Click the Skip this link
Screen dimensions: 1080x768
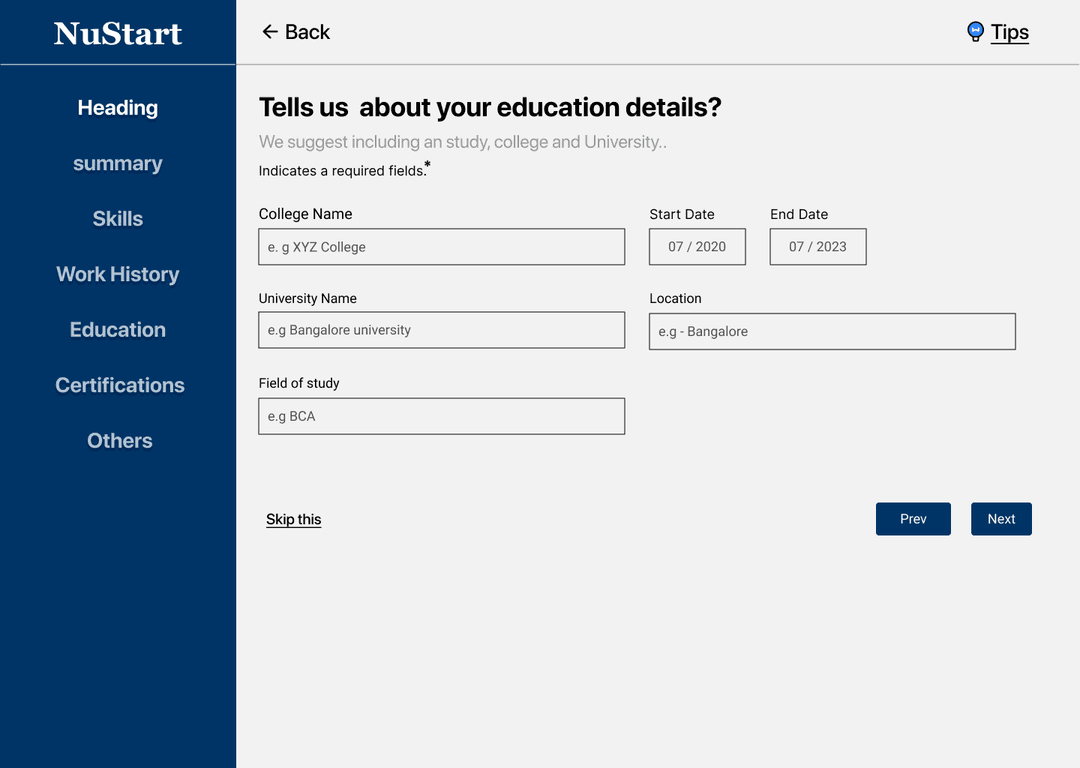(294, 519)
